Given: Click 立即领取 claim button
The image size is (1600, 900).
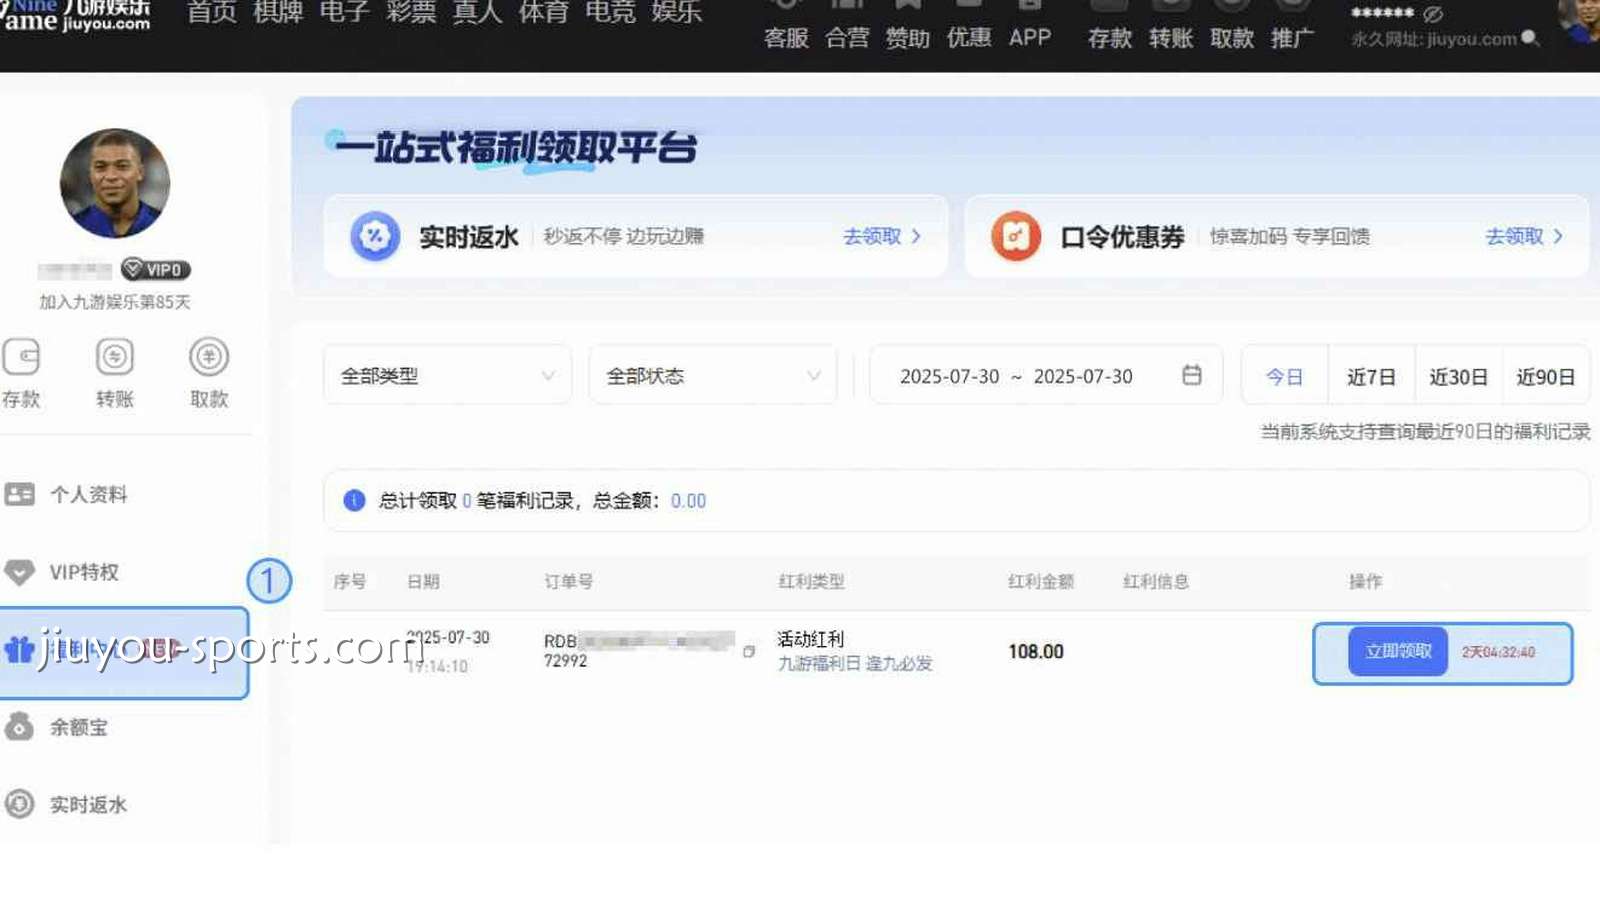Looking at the screenshot, I should (x=1398, y=651).
